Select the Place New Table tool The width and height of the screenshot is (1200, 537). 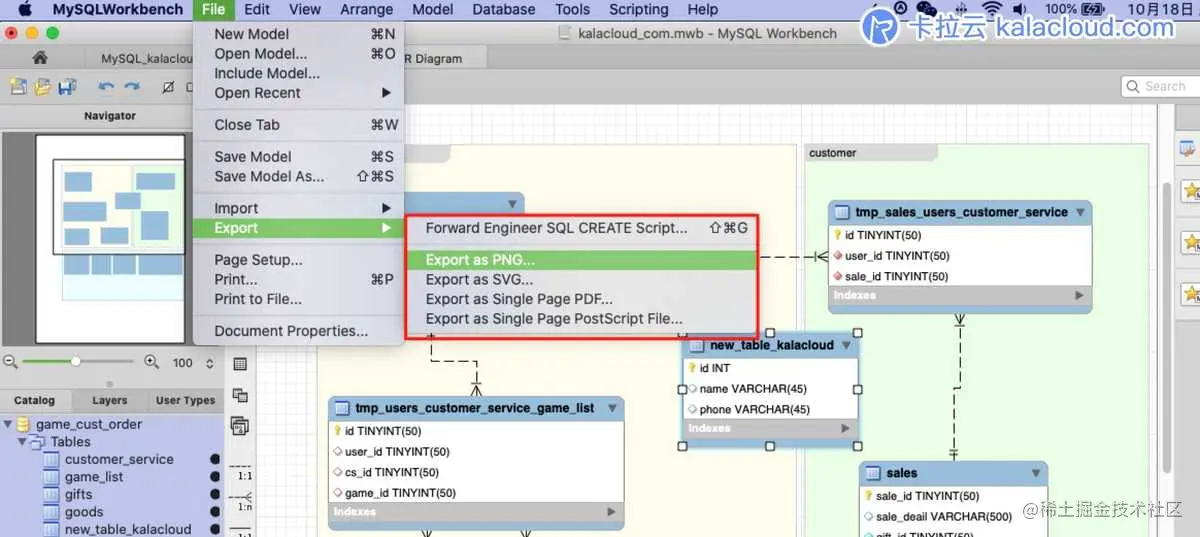(x=240, y=365)
